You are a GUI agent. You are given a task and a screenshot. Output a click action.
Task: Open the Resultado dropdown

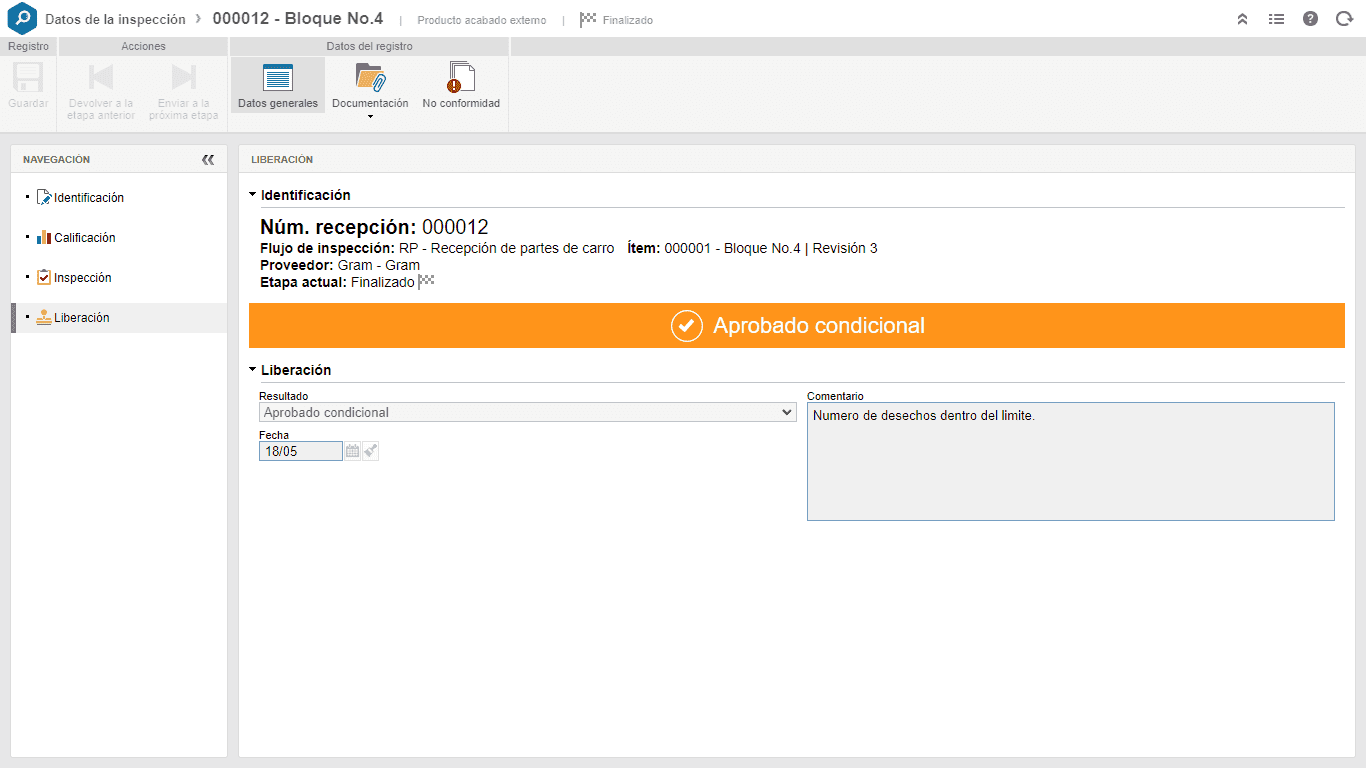click(x=527, y=412)
